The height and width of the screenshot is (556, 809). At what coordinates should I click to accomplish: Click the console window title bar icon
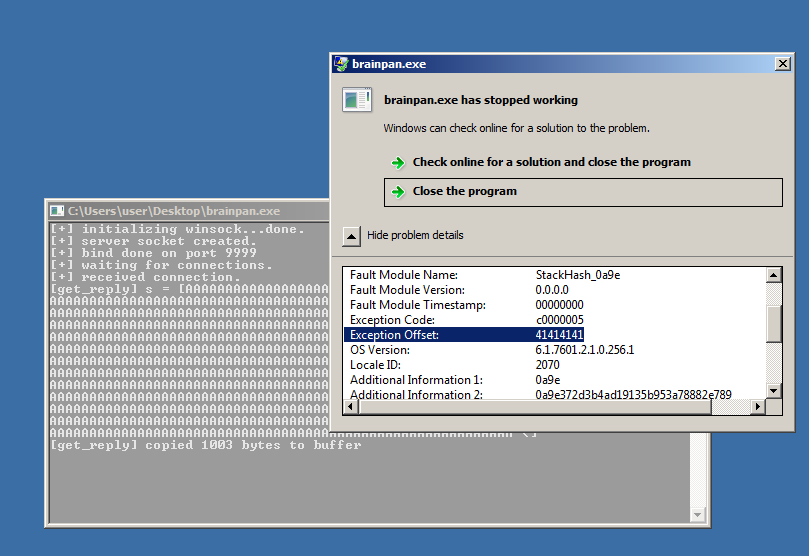(57, 211)
